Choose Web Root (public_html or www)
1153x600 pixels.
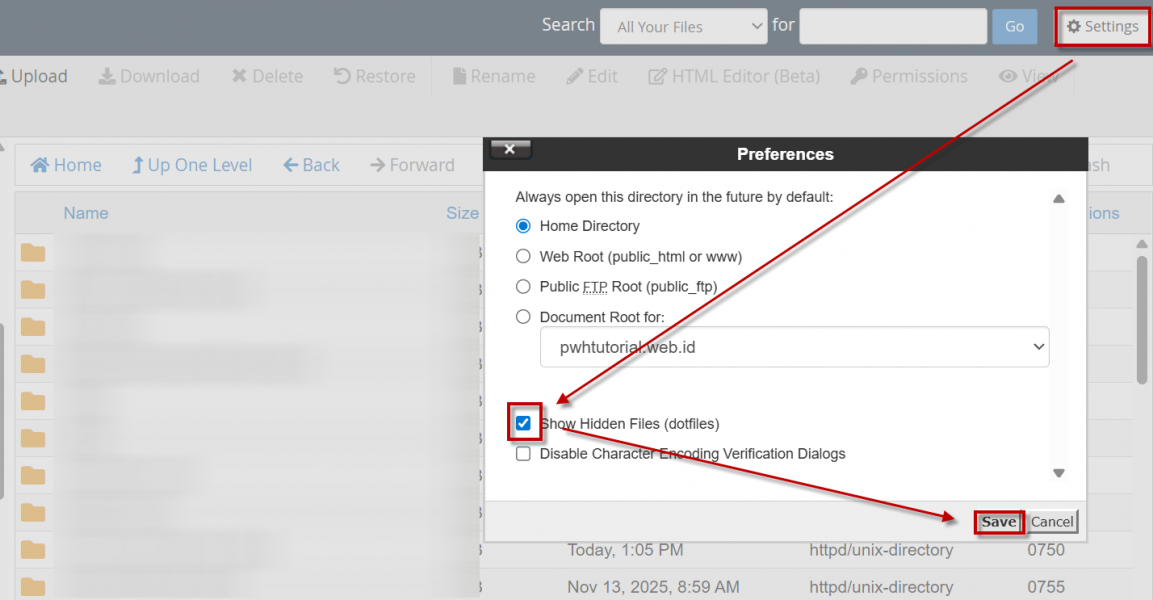(x=523, y=256)
